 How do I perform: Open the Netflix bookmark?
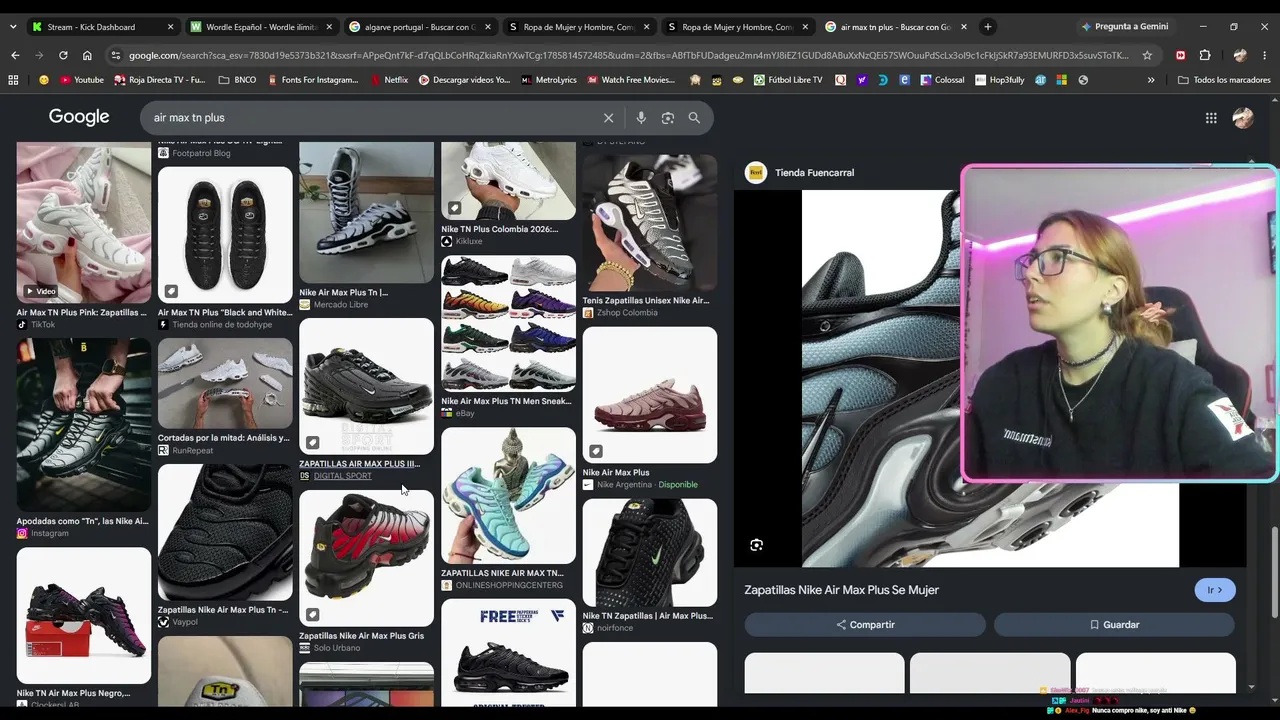389,80
